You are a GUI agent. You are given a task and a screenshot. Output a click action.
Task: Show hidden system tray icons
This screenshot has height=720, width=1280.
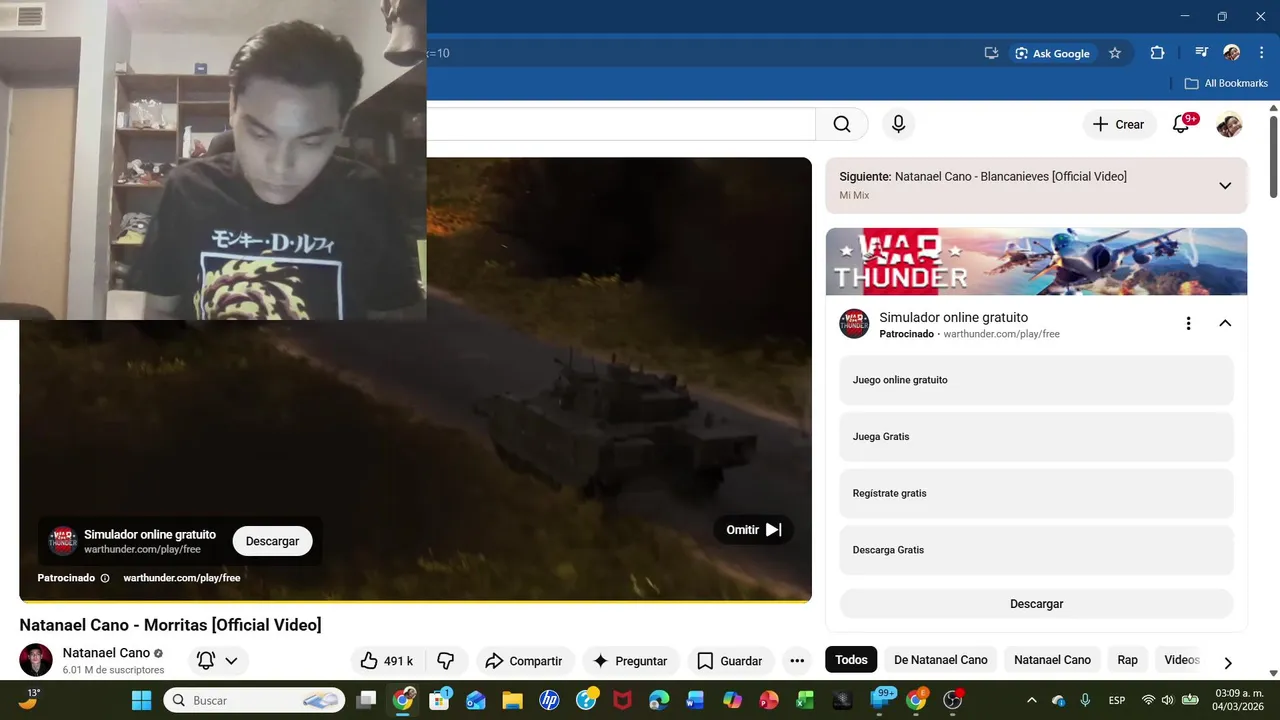coord(1033,700)
